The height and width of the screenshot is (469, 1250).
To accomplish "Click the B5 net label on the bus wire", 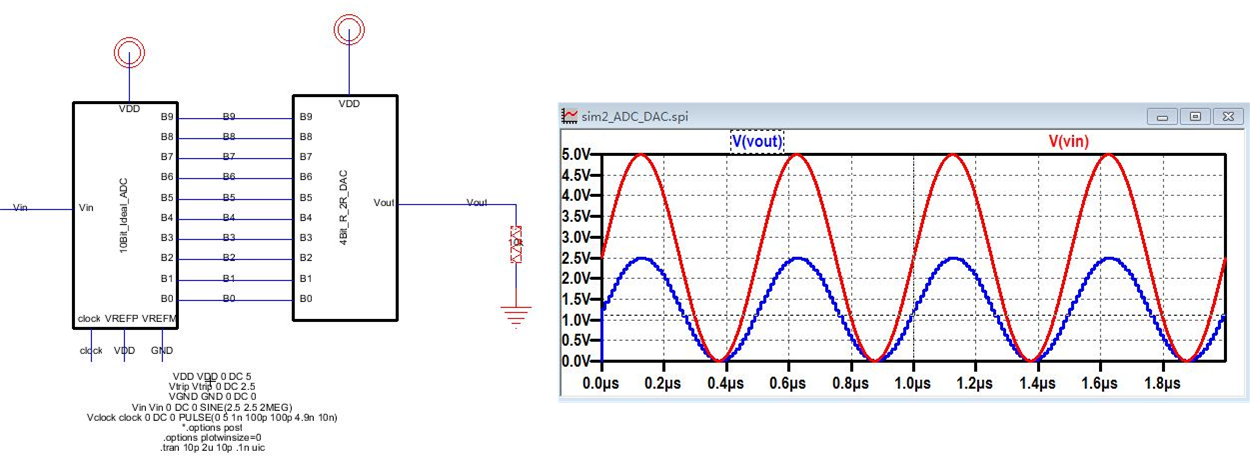I will pos(229,198).
